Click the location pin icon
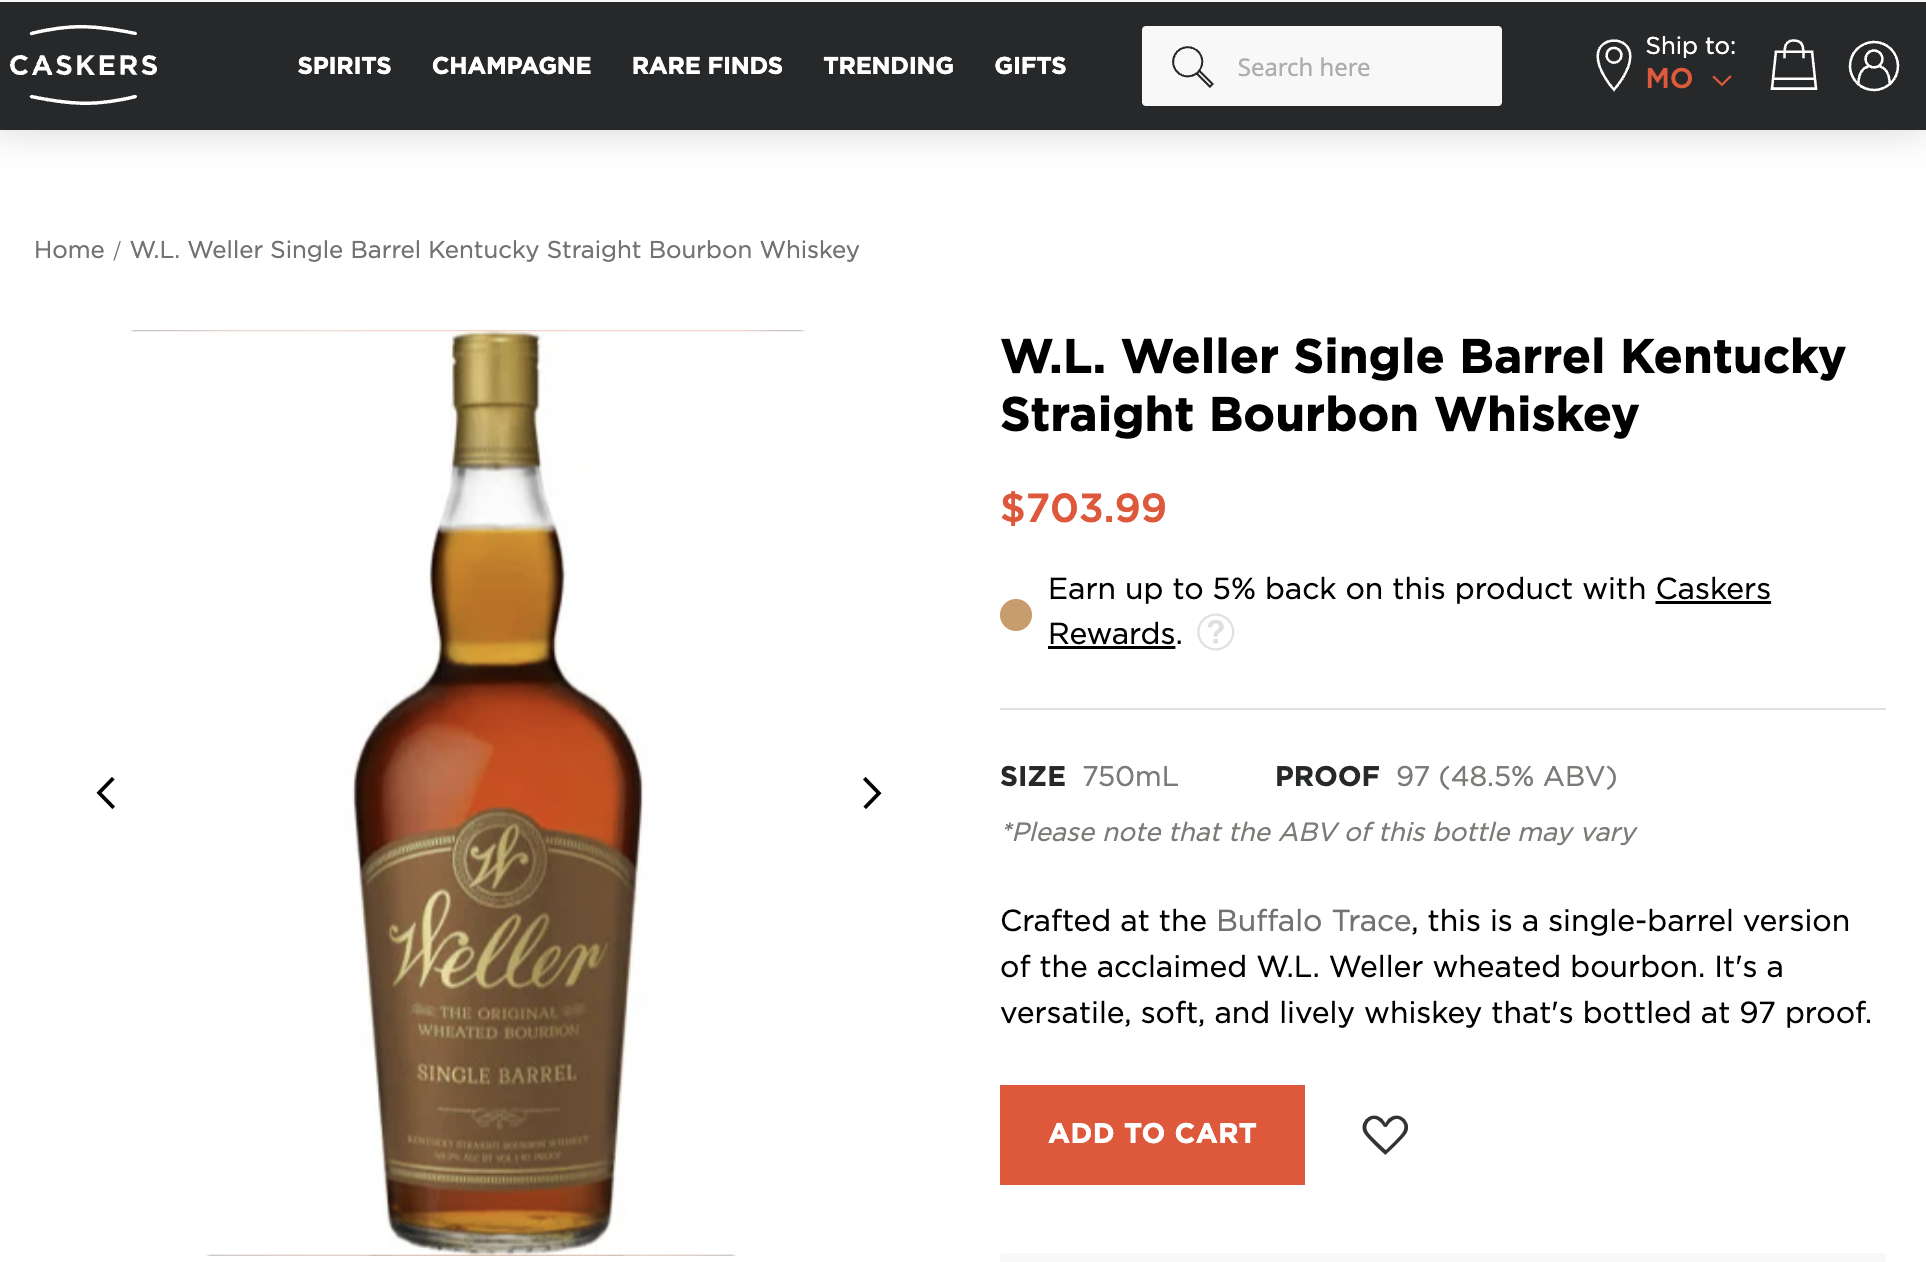This screenshot has height=1262, width=1926. [x=1612, y=65]
